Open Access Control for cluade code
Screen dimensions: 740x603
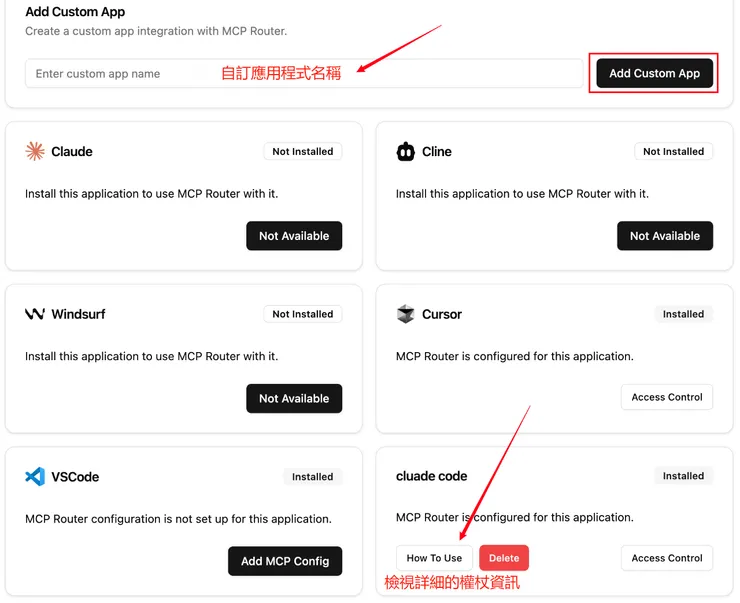click(666, 558)
